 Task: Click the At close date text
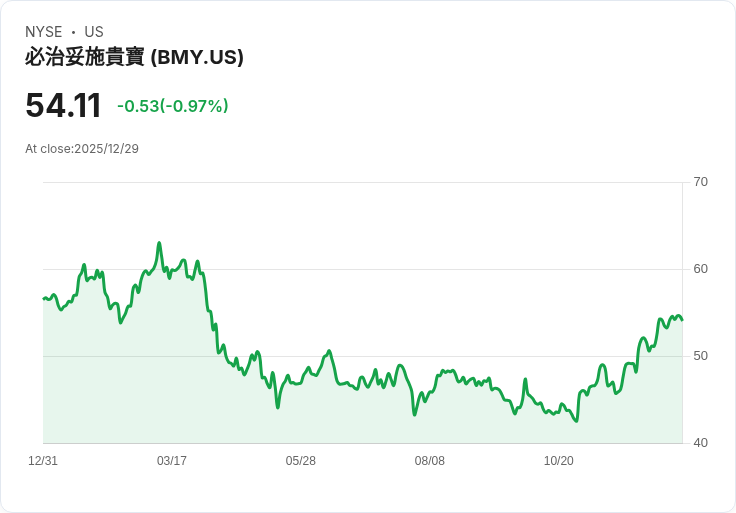pyautogui.click(x=82, y=149)
